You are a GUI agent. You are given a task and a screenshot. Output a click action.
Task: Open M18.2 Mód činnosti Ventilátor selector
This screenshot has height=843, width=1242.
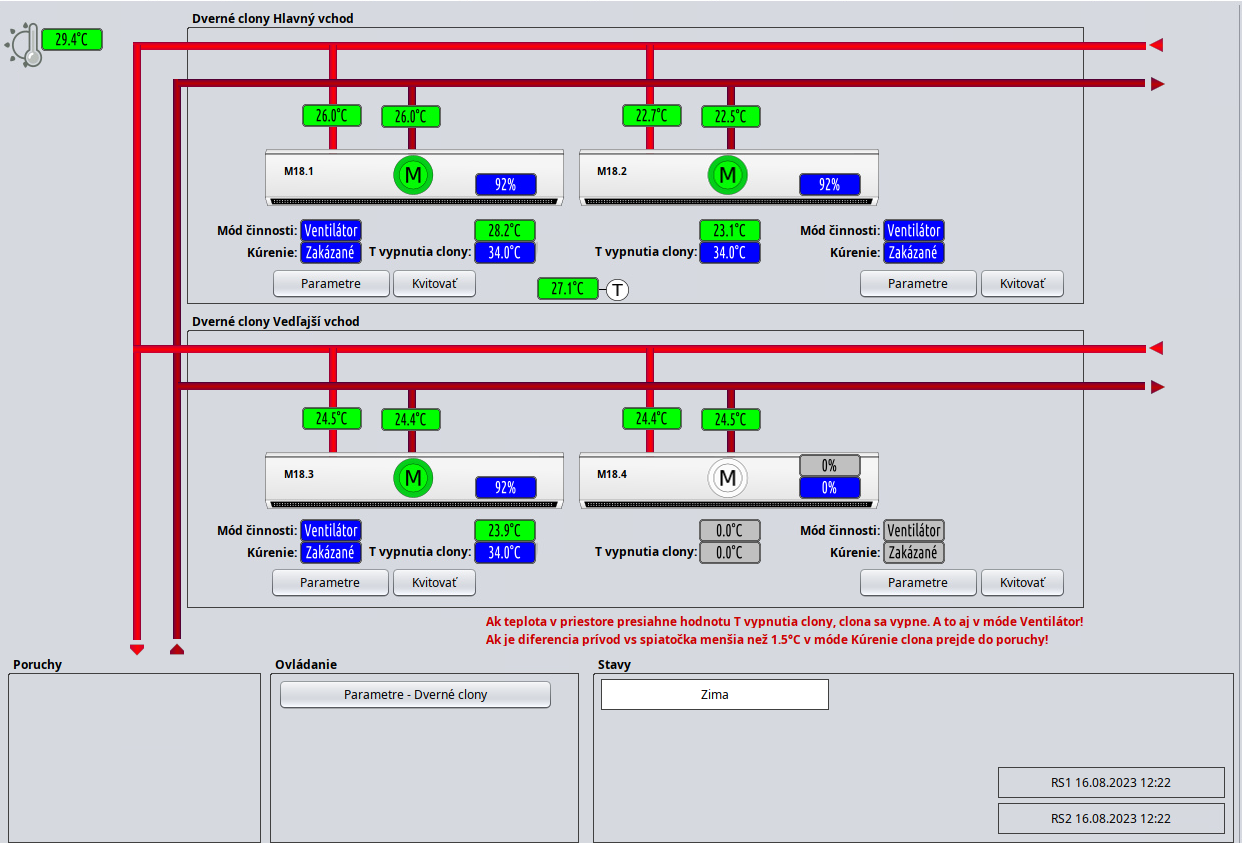coord(913,231)
